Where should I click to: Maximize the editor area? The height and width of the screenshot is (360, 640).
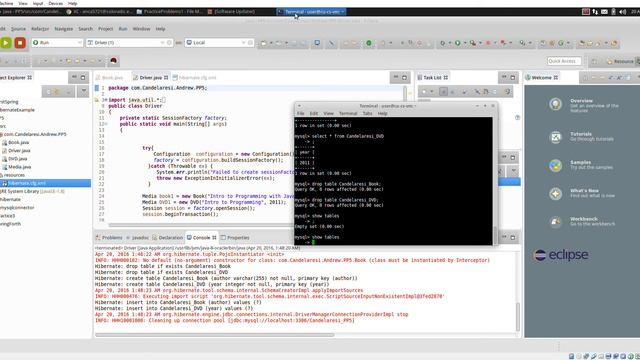(x=404, y=77)
